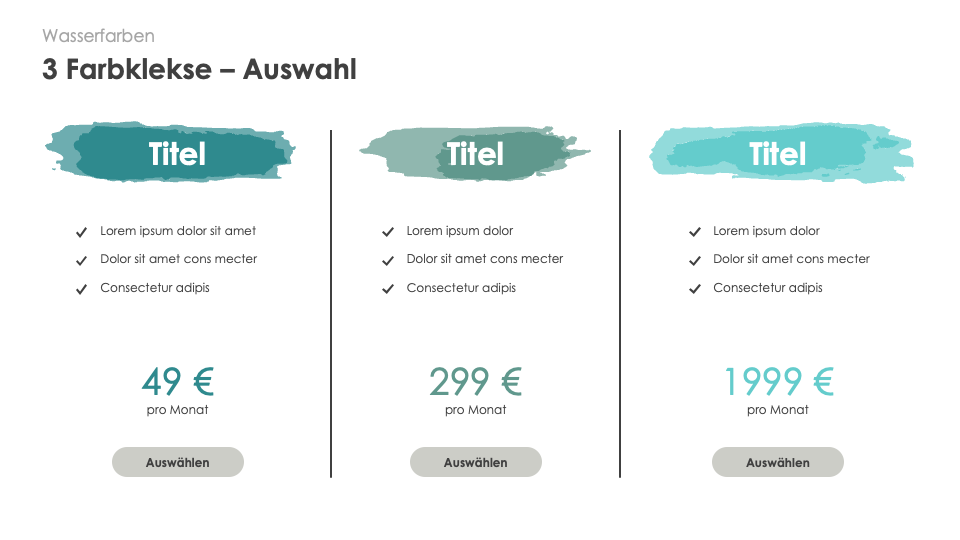The width and height of the screenshot is (960, 540).
Task: Click the 'Lorem ipsum dolor' checkmark in the 1999 € plan
Action: (x=695, y=232)
